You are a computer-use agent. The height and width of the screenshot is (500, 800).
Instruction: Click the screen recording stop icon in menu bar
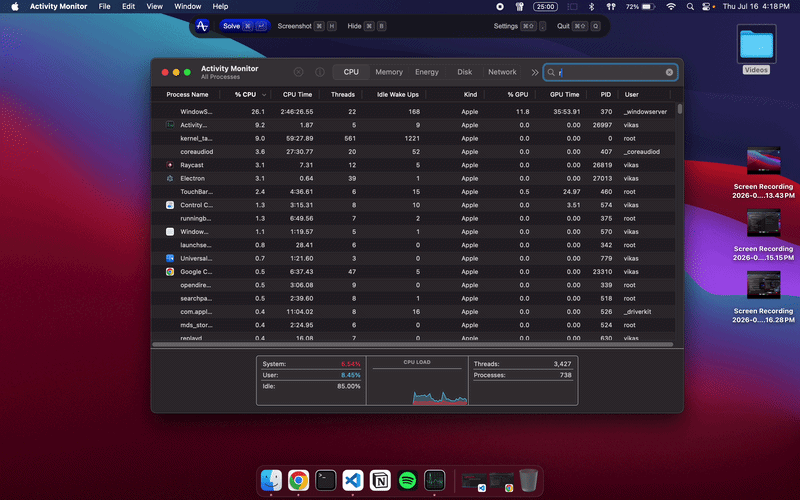click(x=500, y=7)
